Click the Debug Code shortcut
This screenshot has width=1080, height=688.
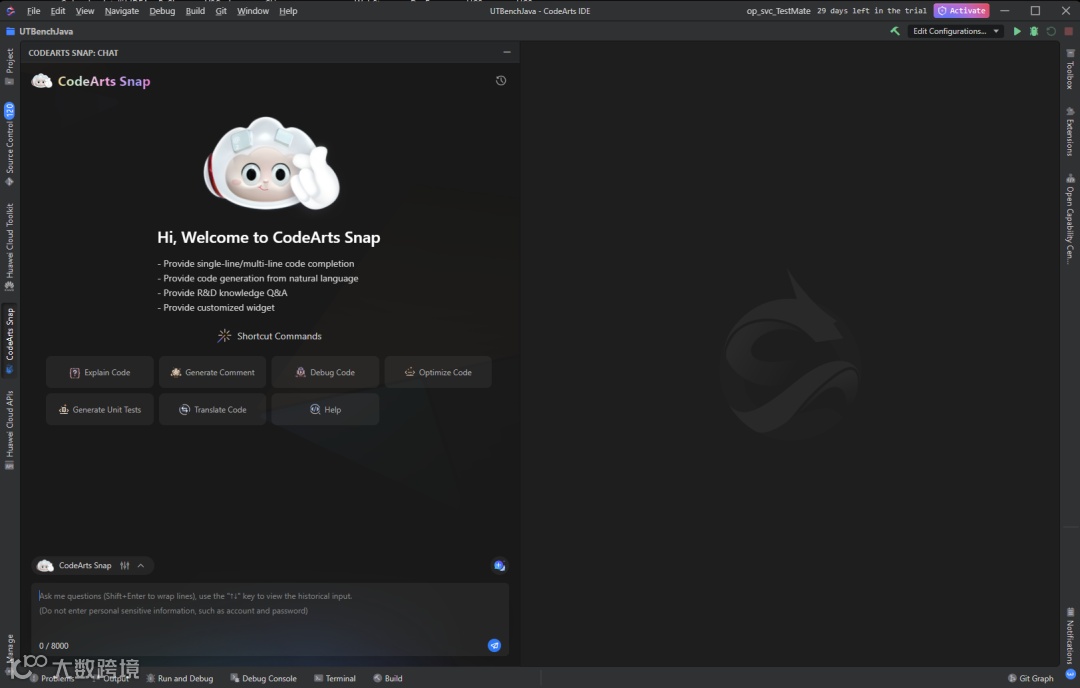[325, 372]
